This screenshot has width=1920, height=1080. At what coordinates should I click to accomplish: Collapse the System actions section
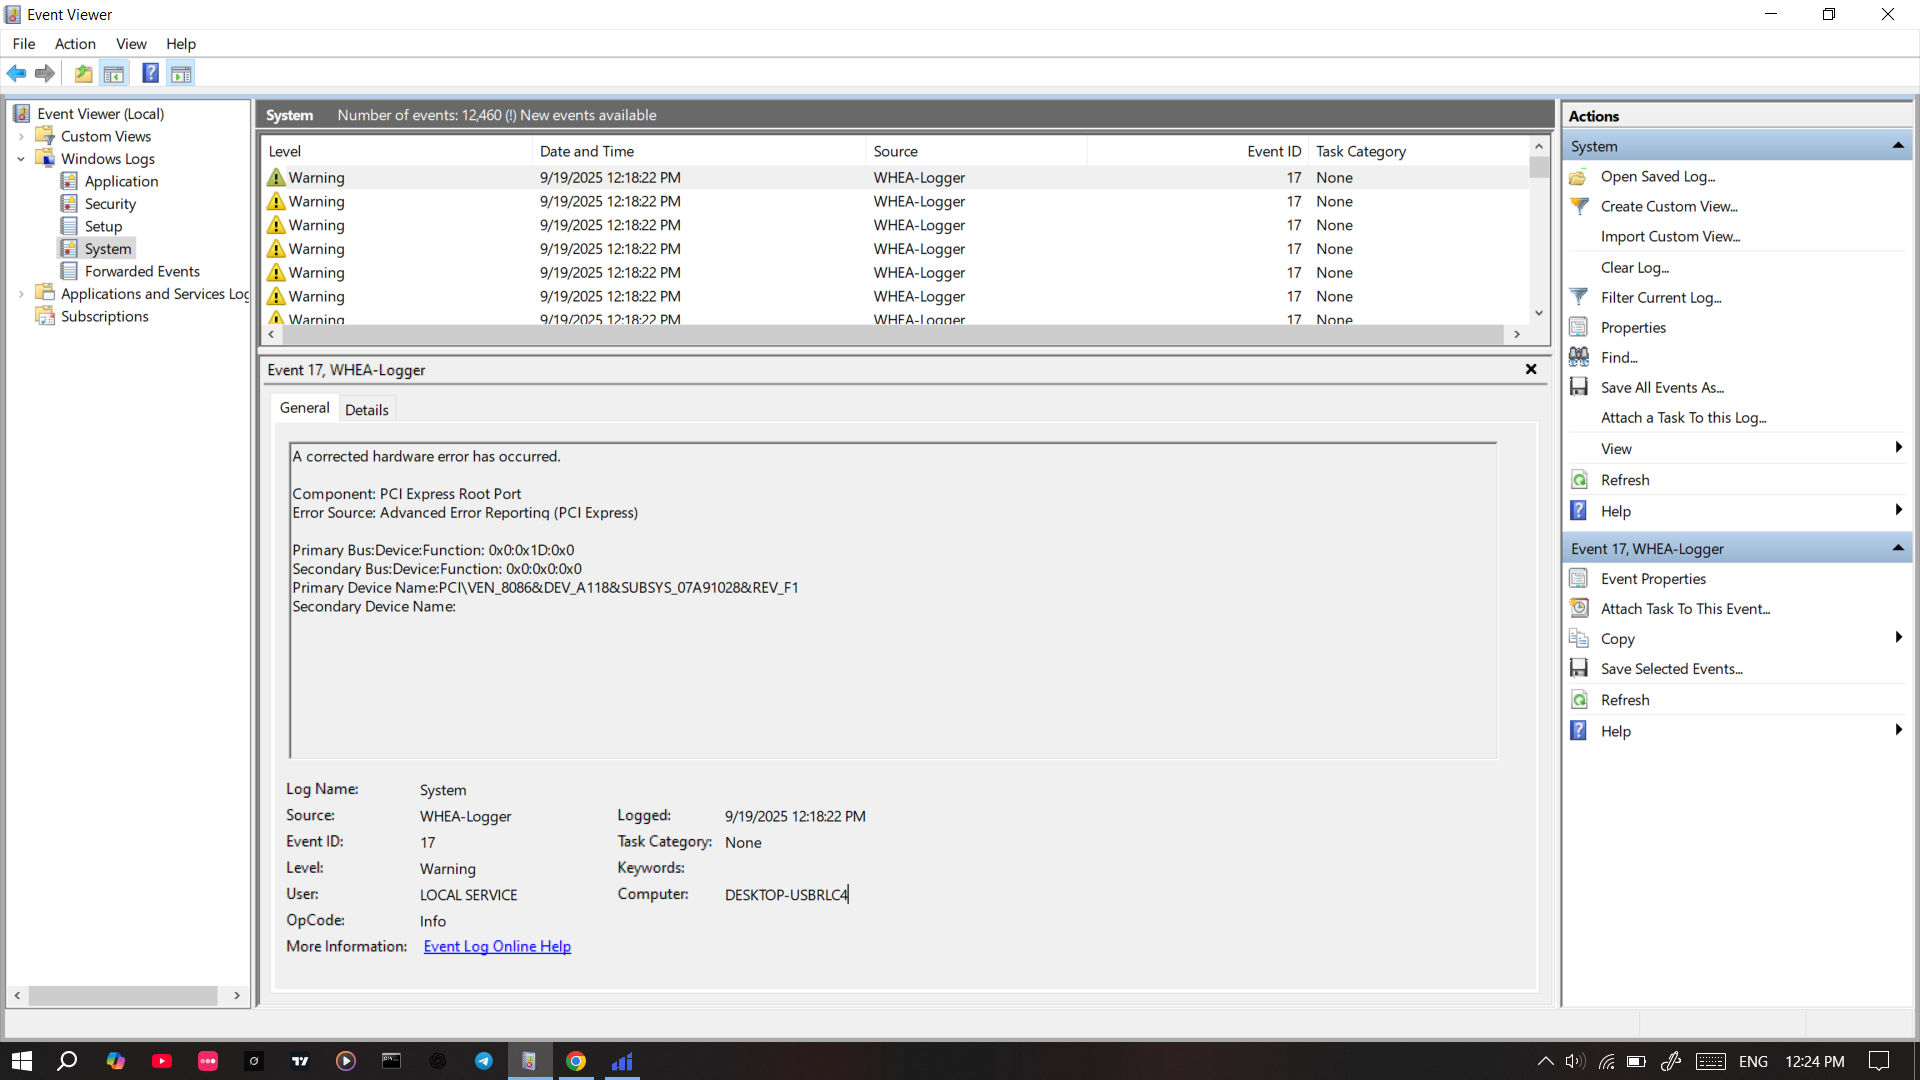tap(1897, 146)
